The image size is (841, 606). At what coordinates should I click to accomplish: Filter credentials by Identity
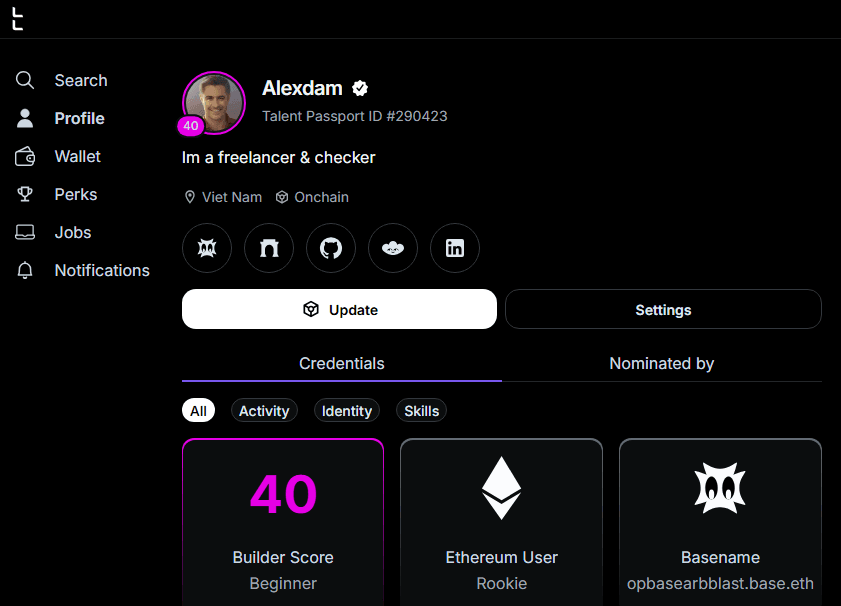pyautogui.click(x=347, y=410)
